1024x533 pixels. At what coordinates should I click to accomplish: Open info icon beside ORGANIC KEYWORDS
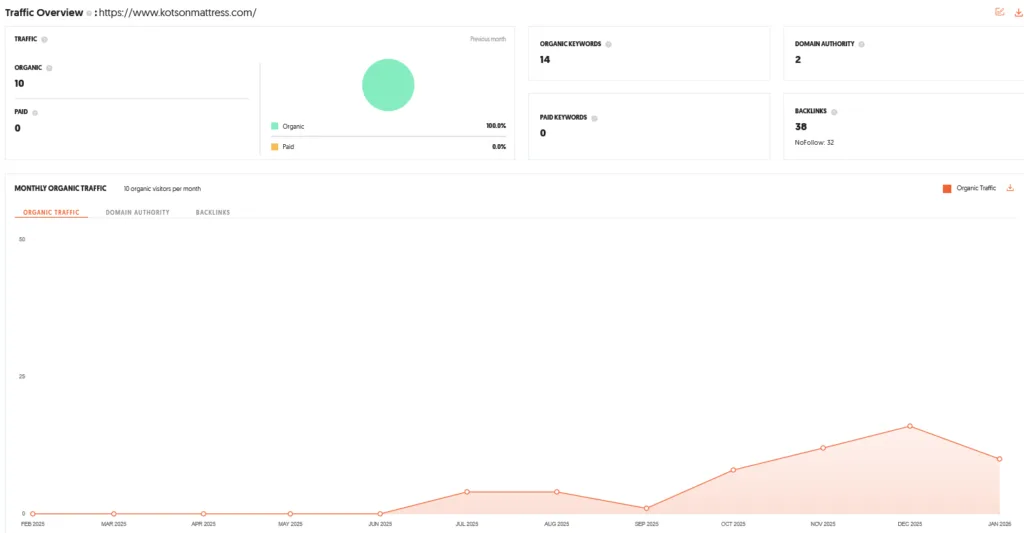point(608,44)
